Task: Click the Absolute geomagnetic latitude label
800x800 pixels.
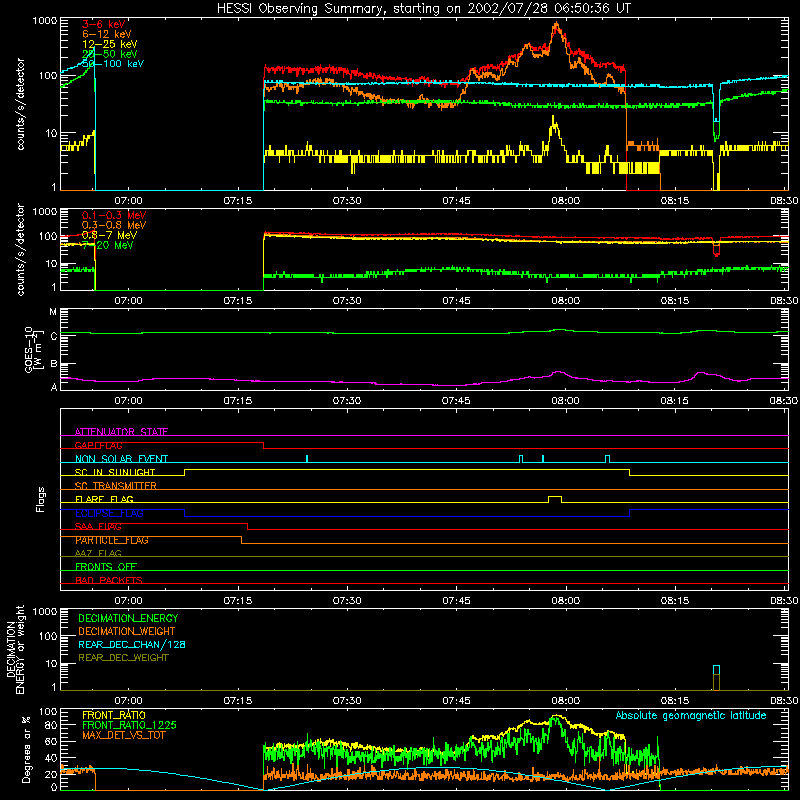Action: tap(691, 715)
